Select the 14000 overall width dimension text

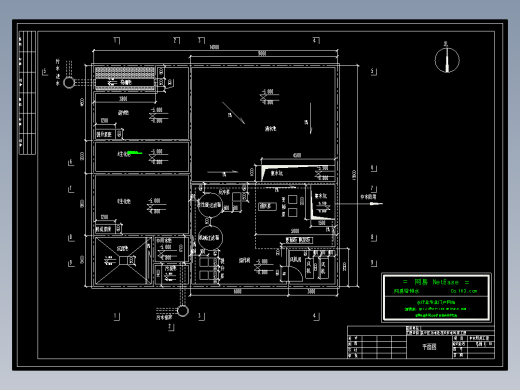pyautogui.click(x=214, y=47)
